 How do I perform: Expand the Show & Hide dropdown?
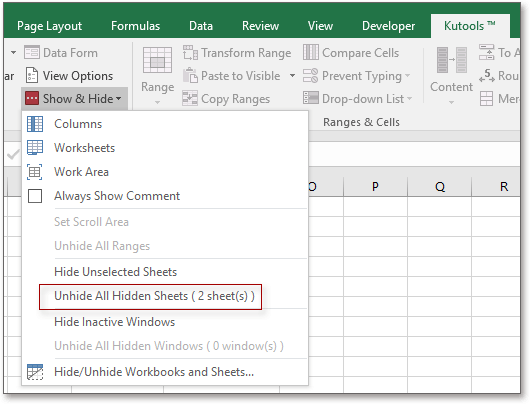(x=74, y=99)
